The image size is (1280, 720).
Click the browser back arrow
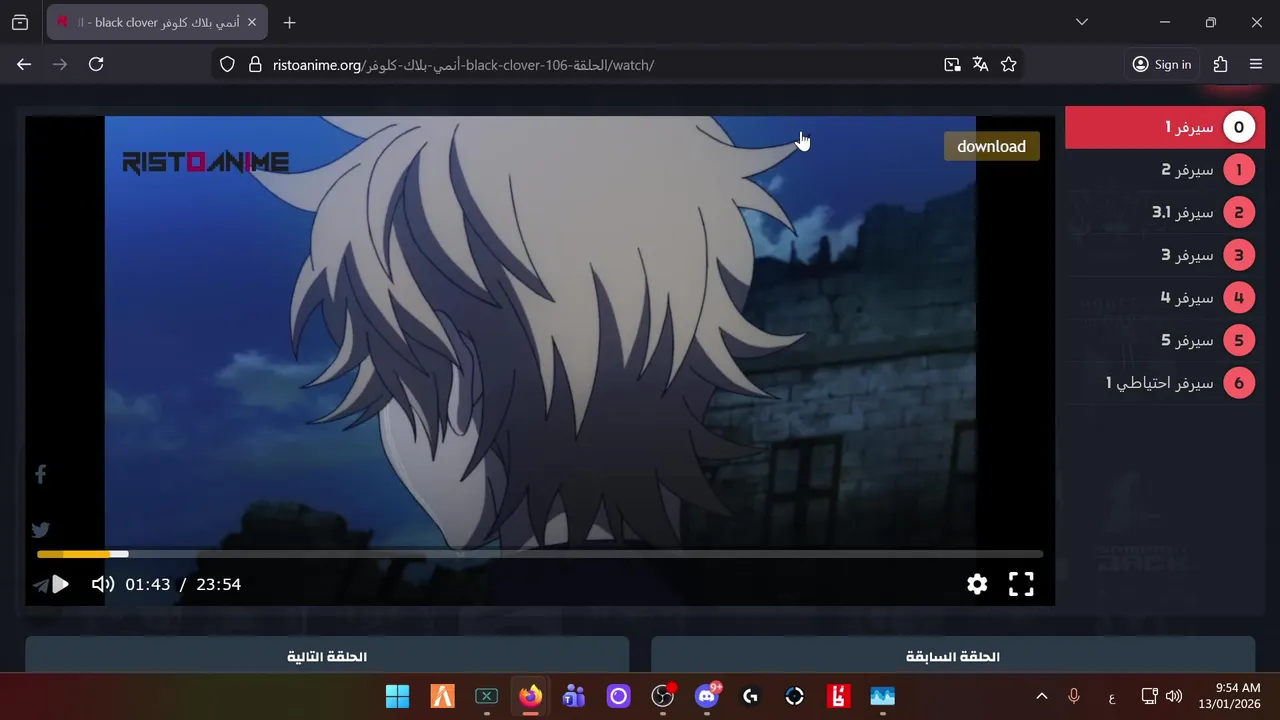24,64
